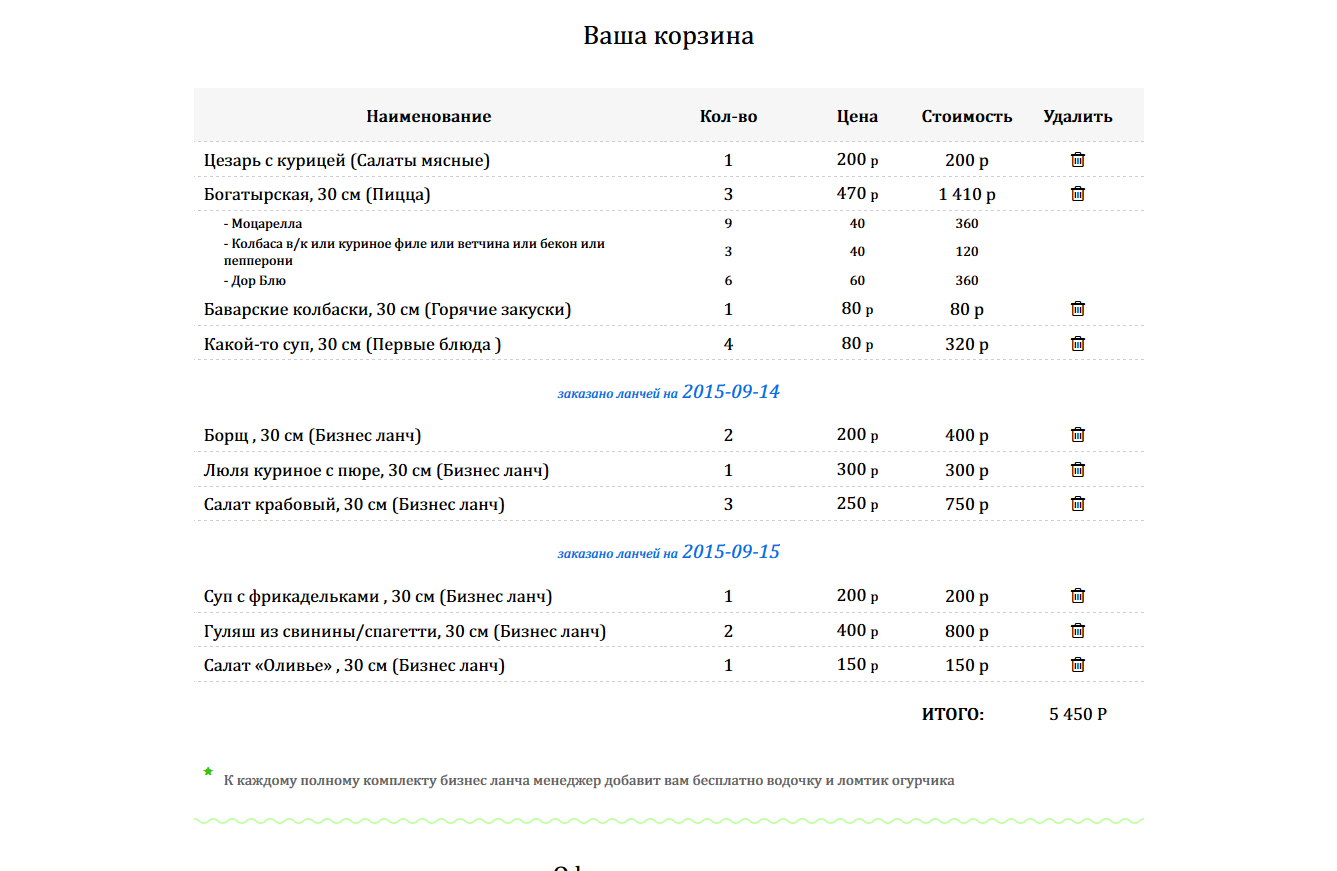Image resolution: width=1337 pixels, height=871 pixels.
Task: Click the Моцарелла topping line
Action: (263, 224)
